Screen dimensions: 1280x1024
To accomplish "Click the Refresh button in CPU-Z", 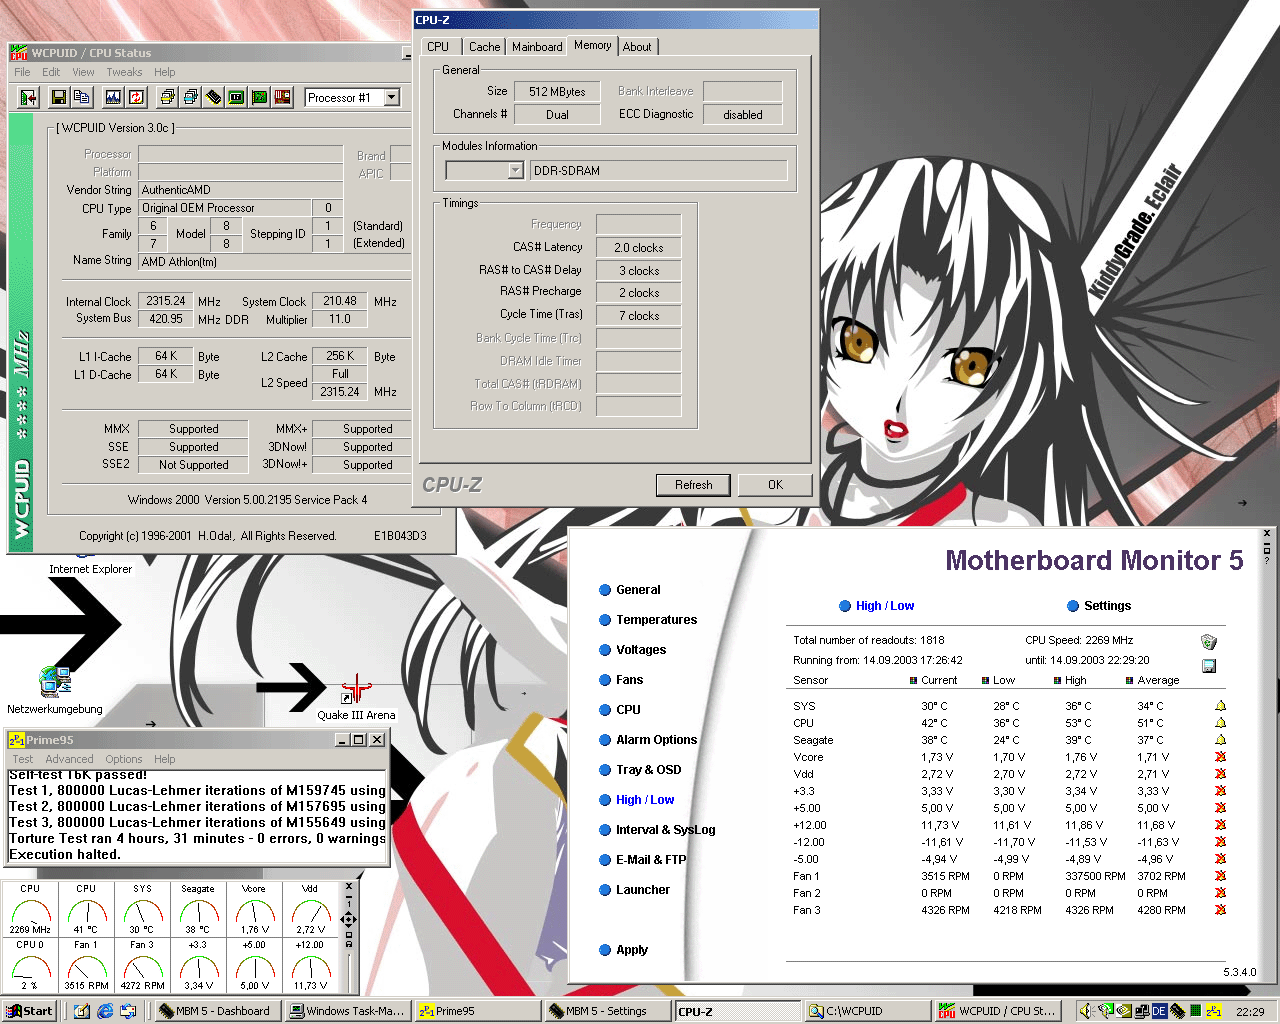I will [694, 485].
